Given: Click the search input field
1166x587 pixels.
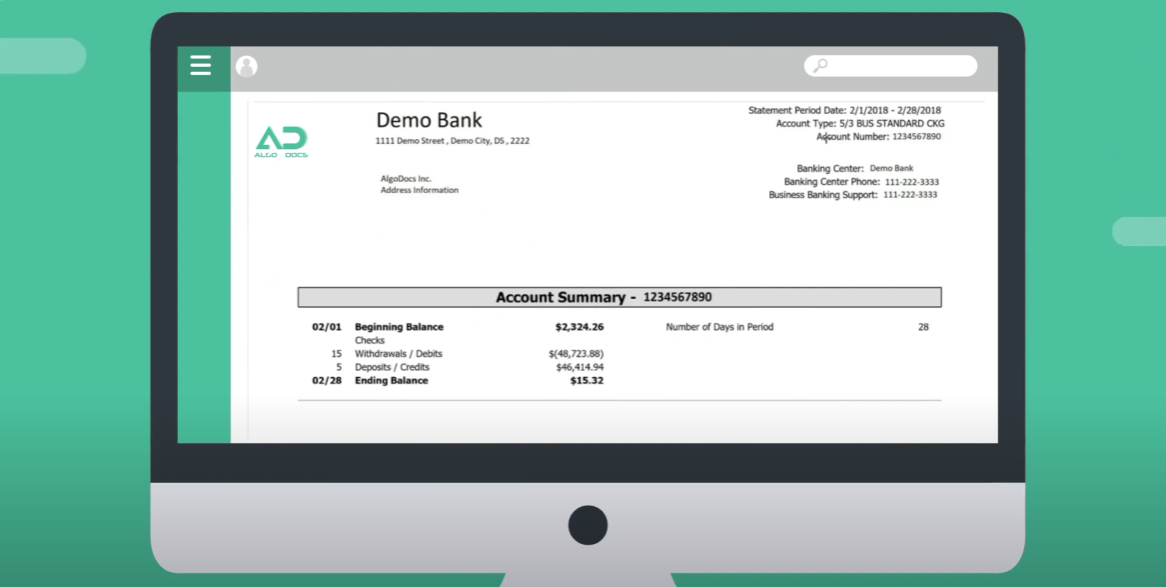Looking at the screenshot, I should click(x=890, y=65).
